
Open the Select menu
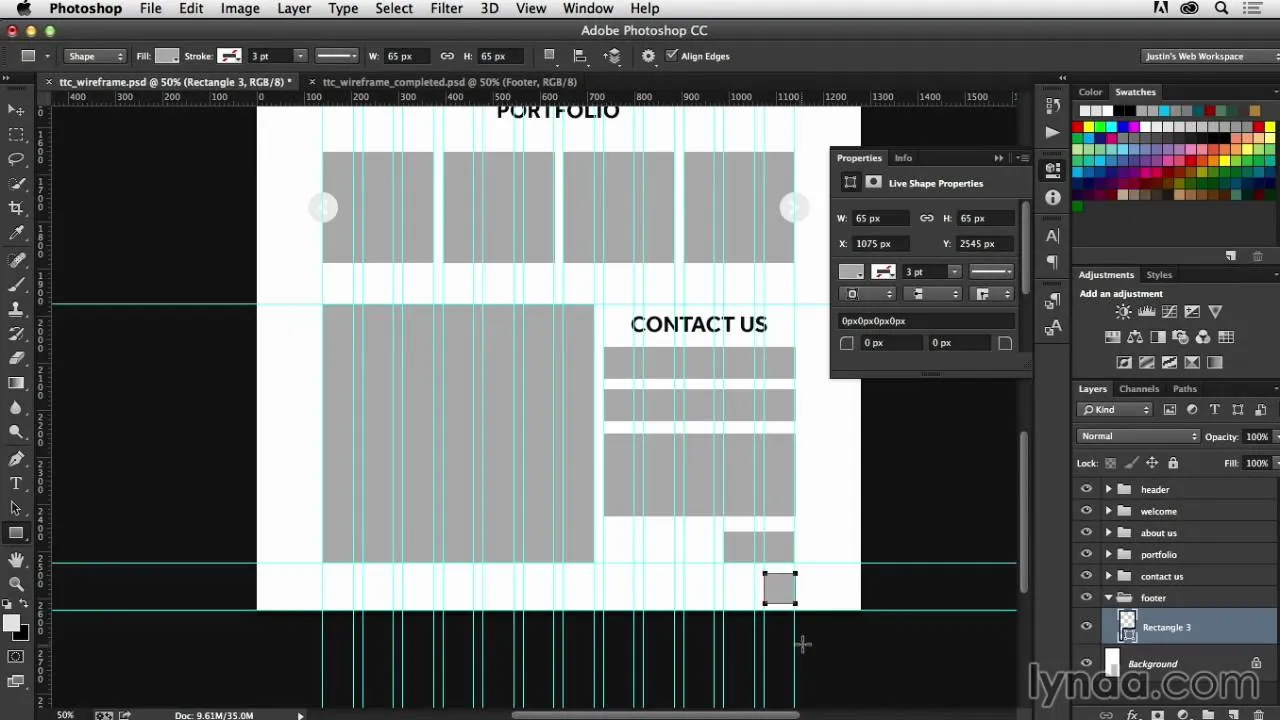[x=393, y=8]
